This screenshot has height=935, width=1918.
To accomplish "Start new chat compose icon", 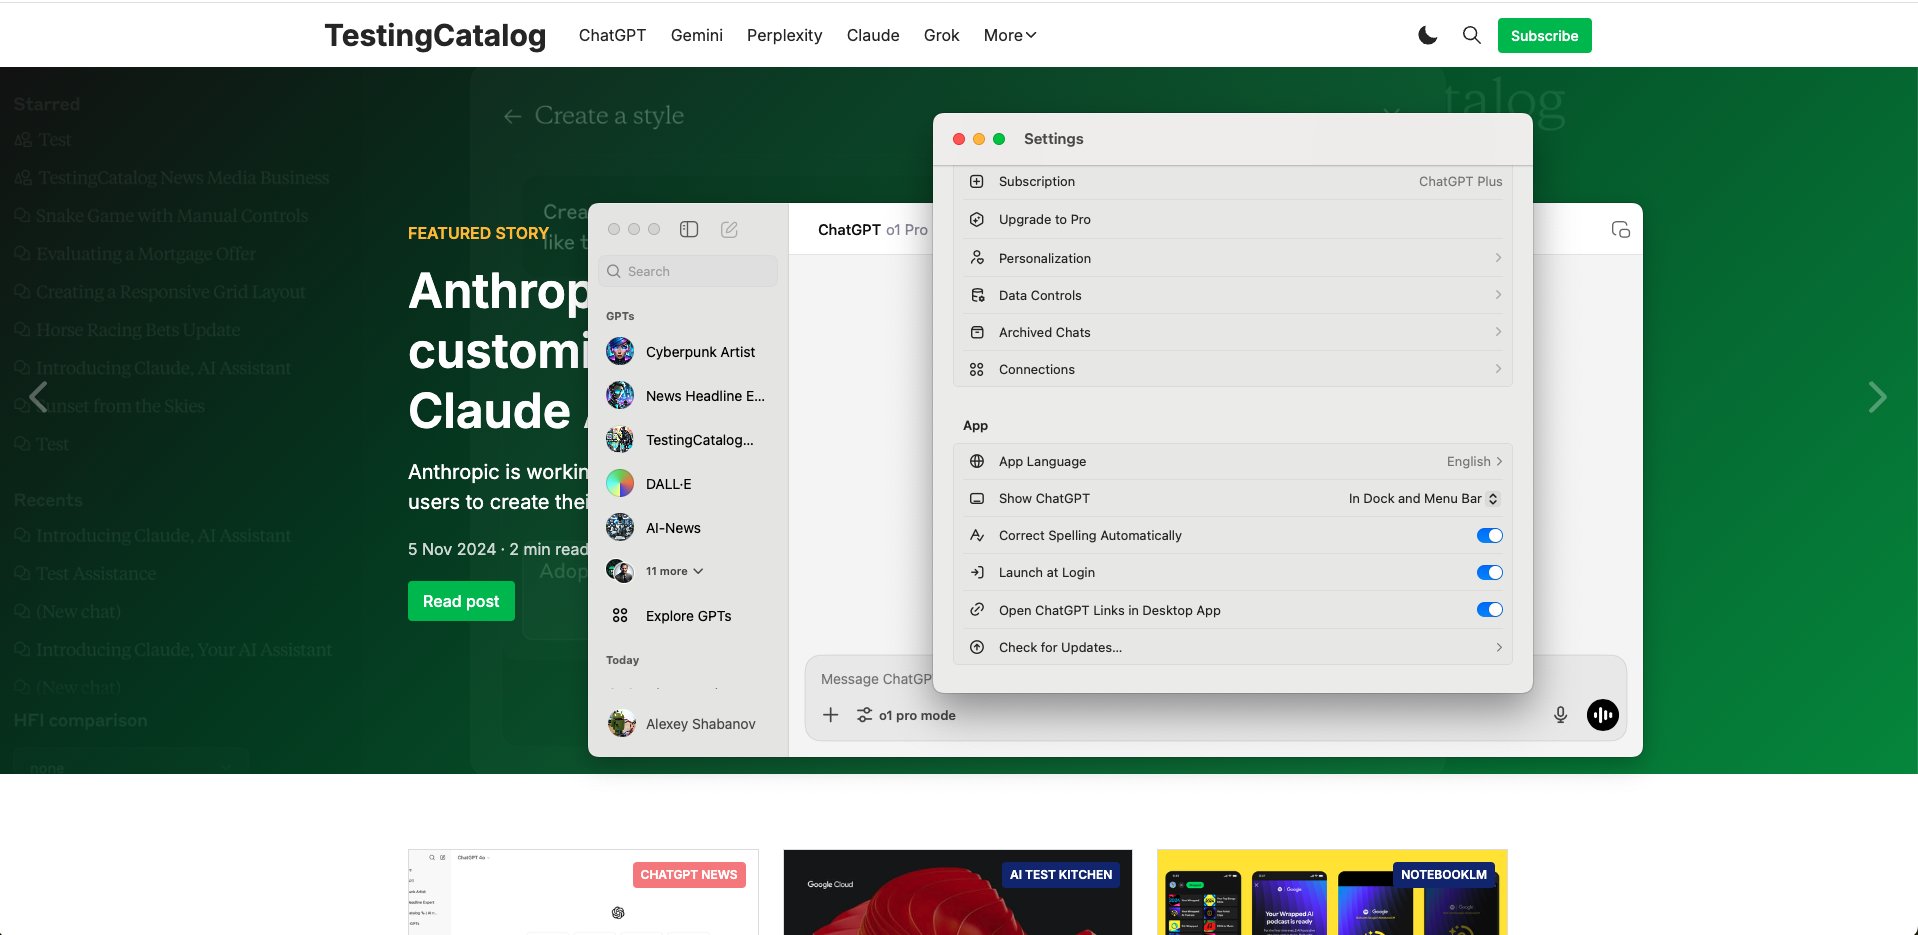I will click(x=729, y=229).
